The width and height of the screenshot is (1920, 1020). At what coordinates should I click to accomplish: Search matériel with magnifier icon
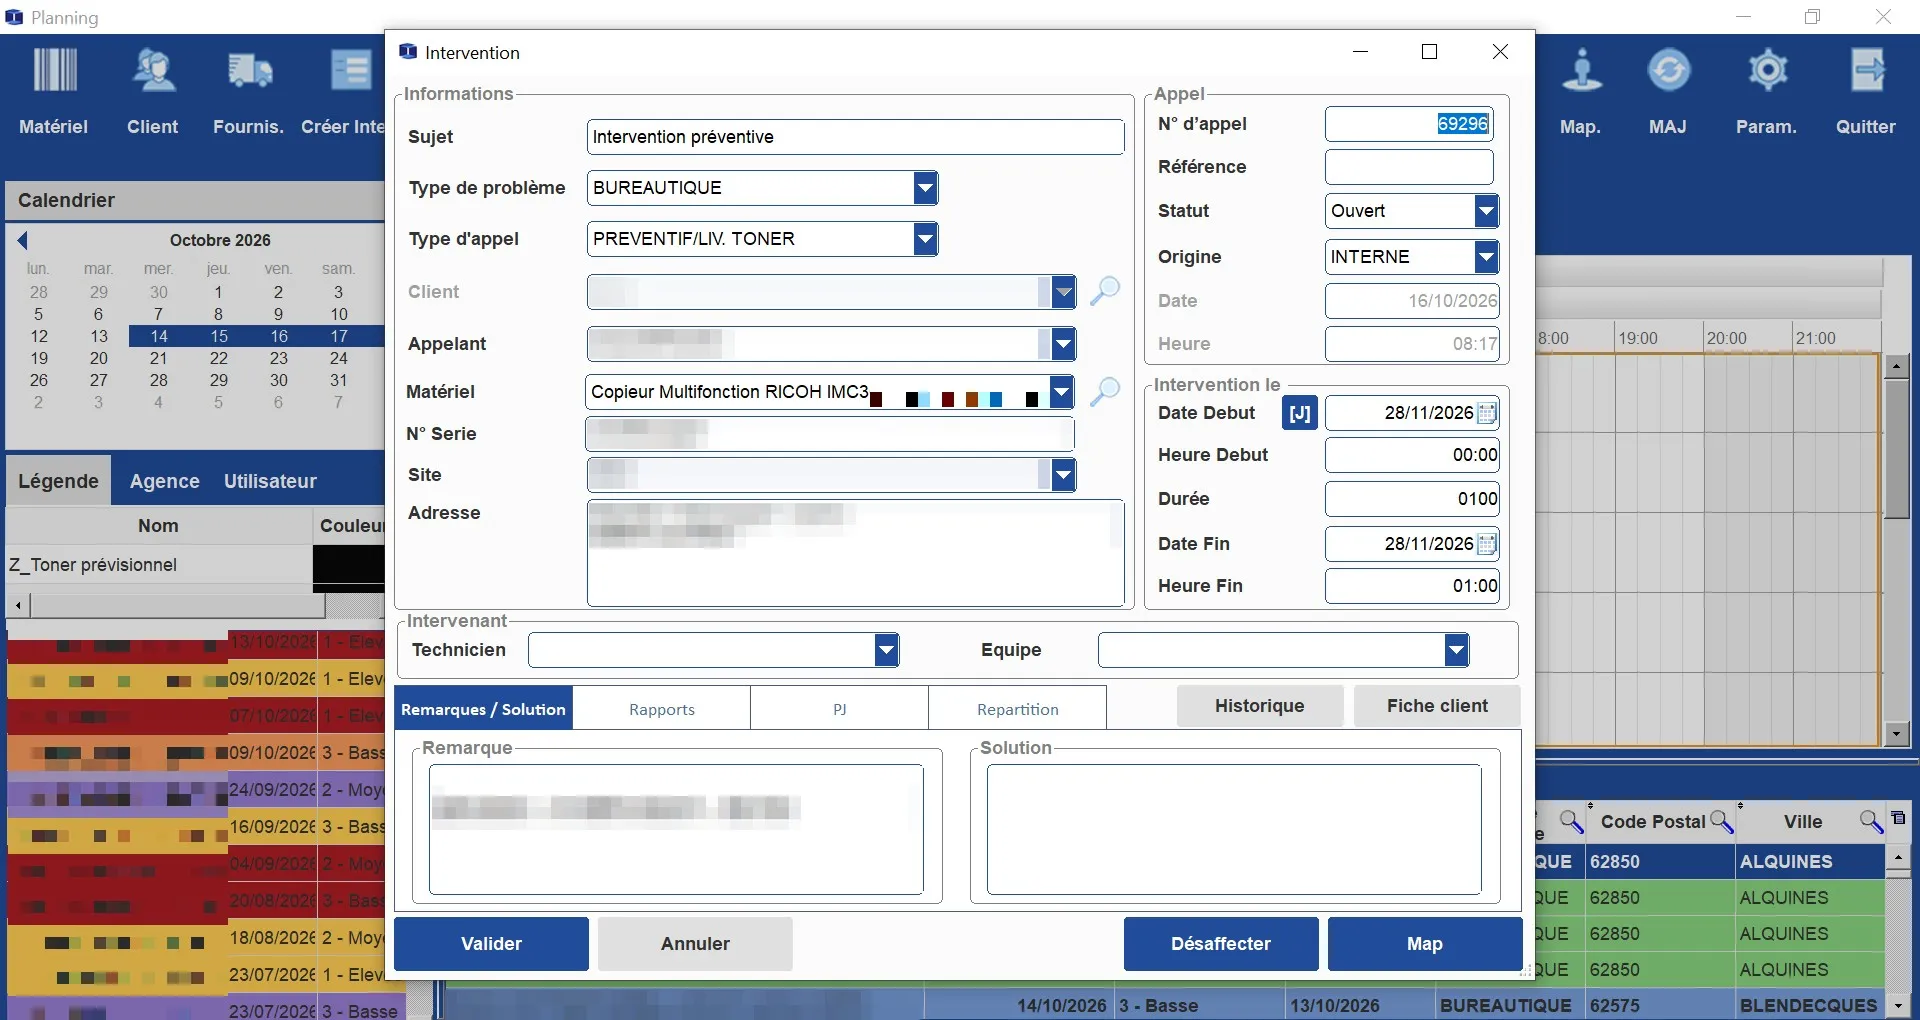coord(1105,391)
